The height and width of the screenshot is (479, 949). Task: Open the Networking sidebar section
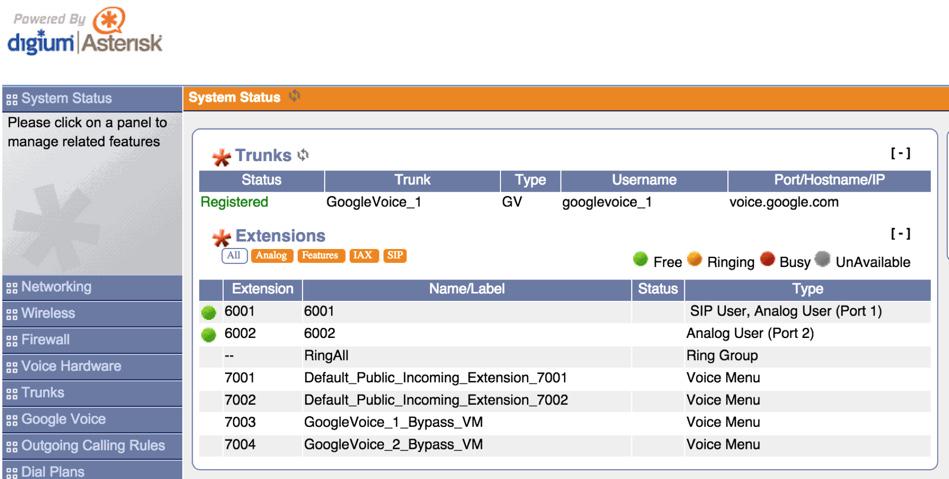click(x=92, y=288)
